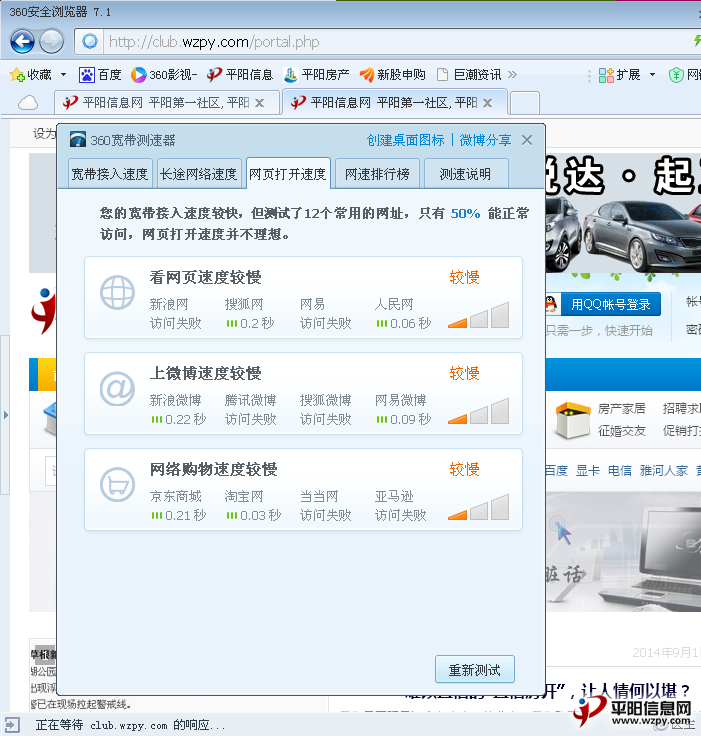
Task: Click 人民网 0.06 秒 result
Action: tap(403, 314)
